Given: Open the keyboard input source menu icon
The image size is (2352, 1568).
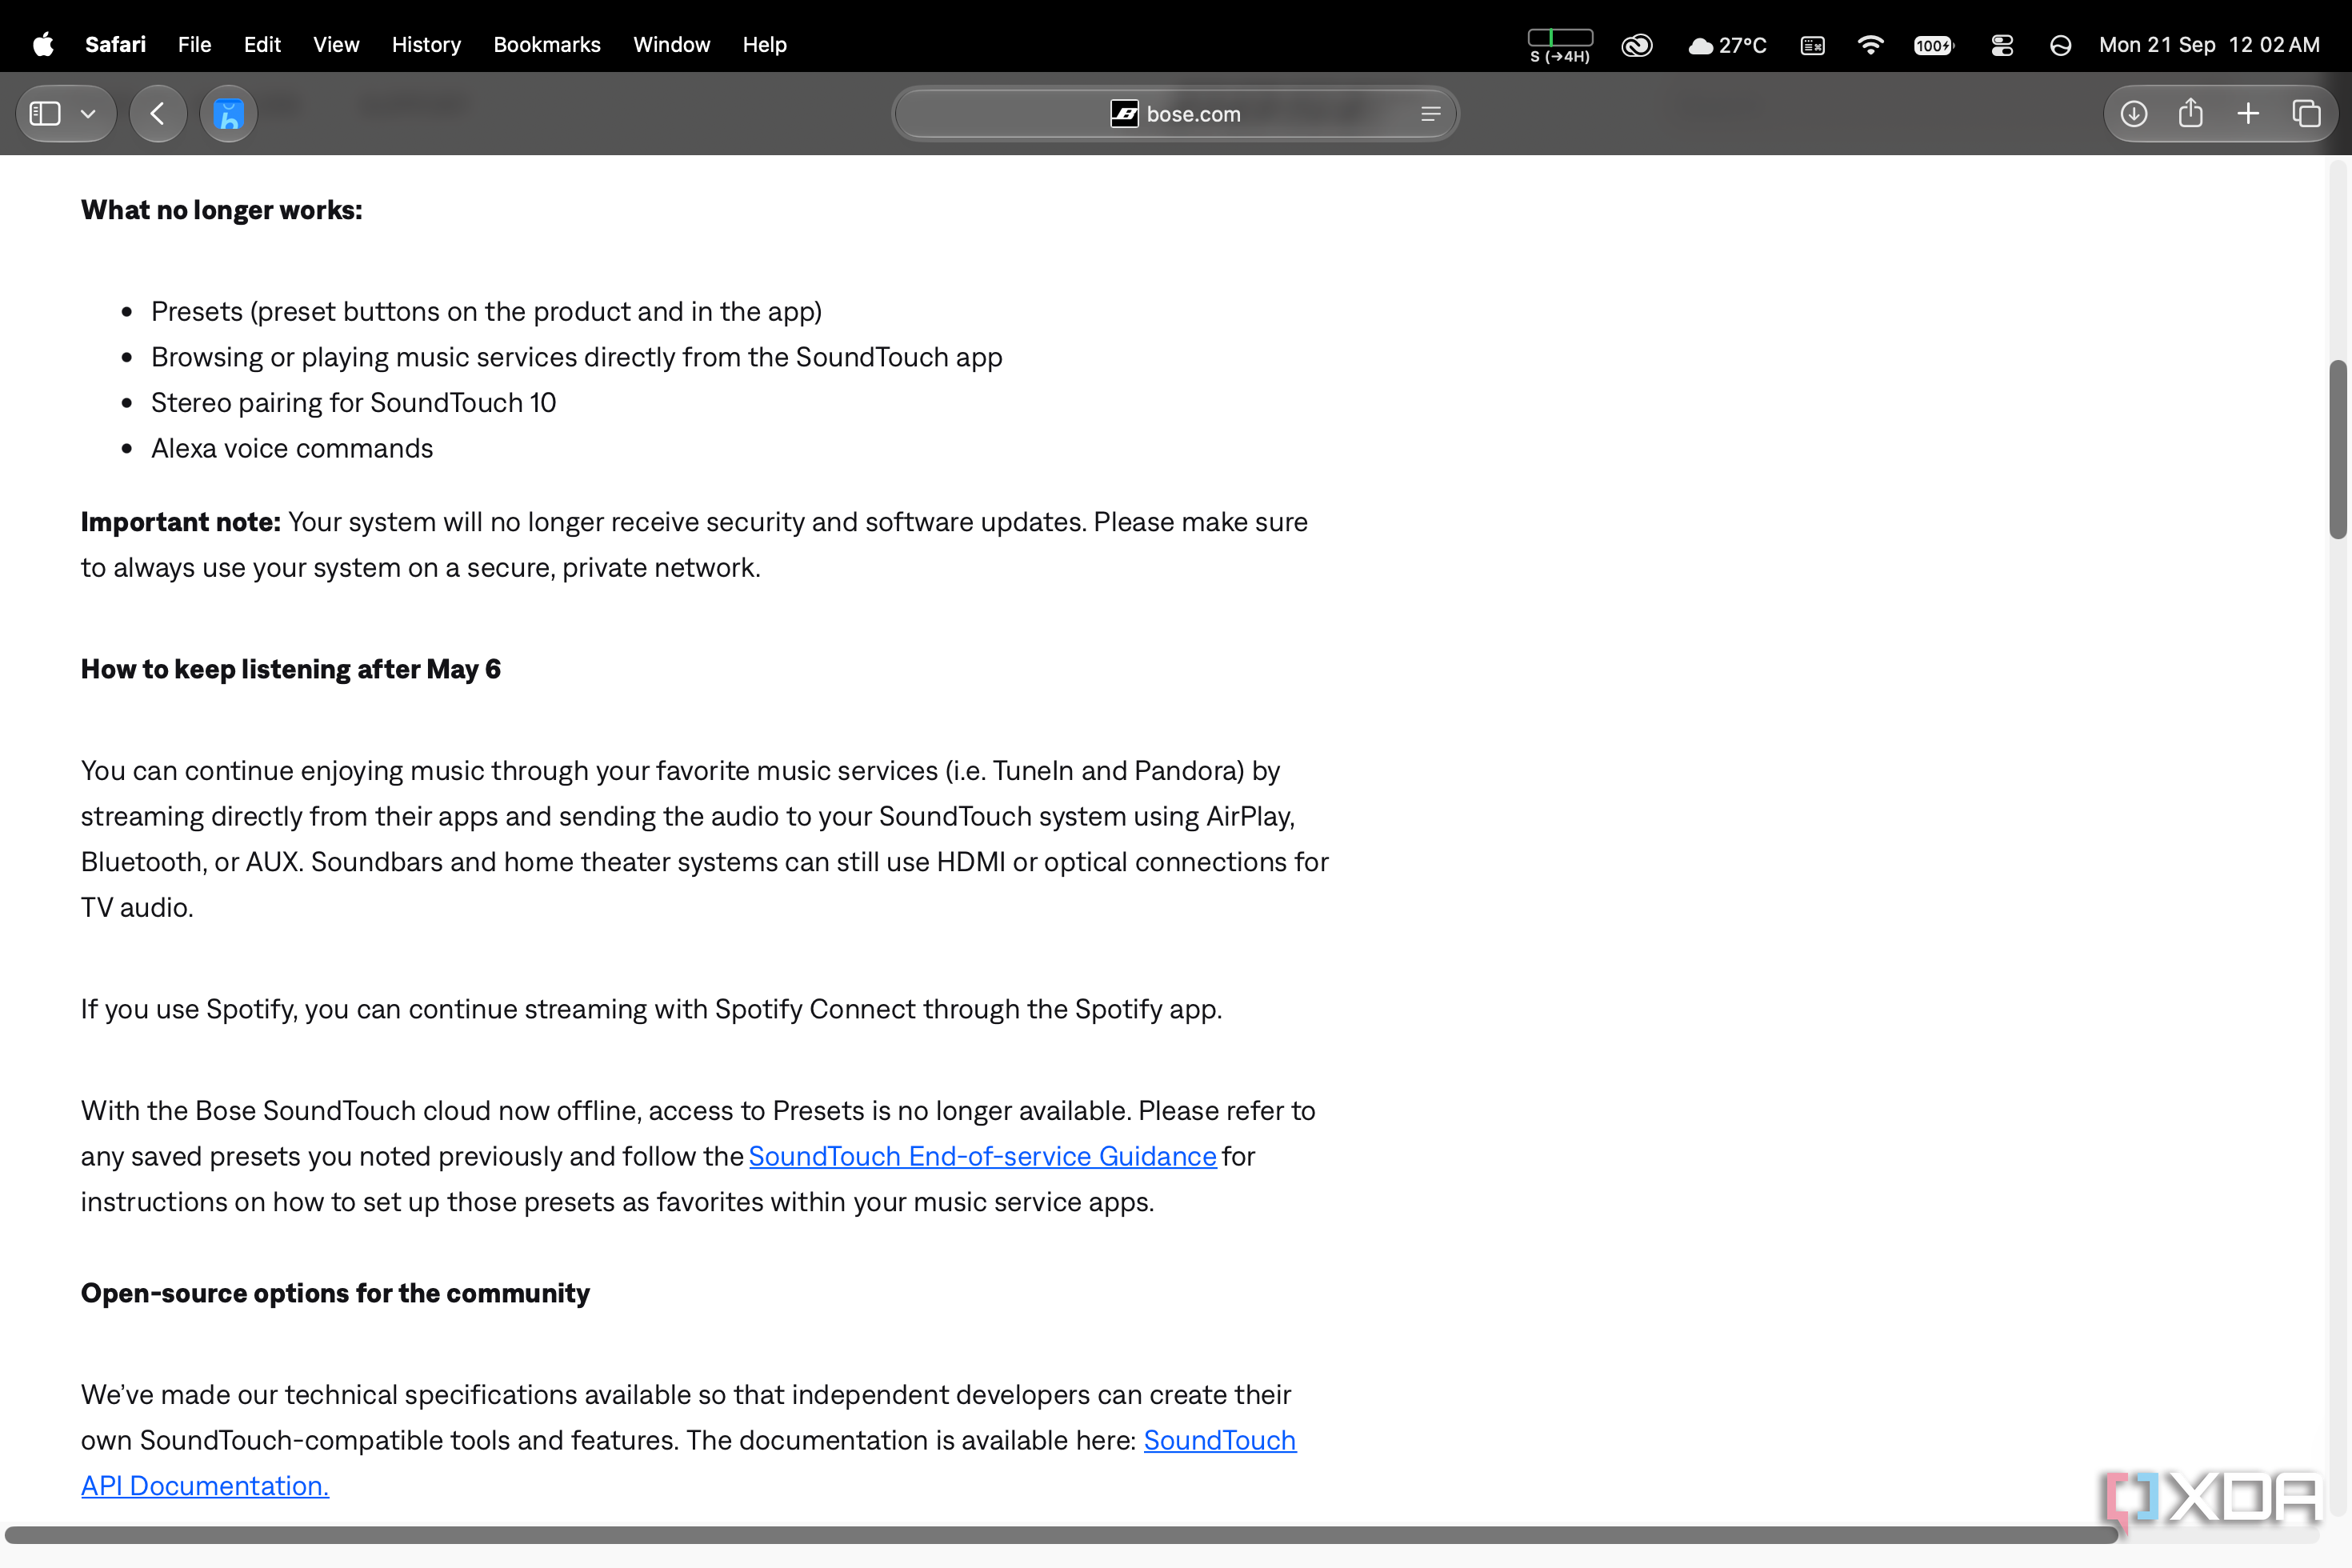Looking at the screenshot, I should click(1812, 45).
